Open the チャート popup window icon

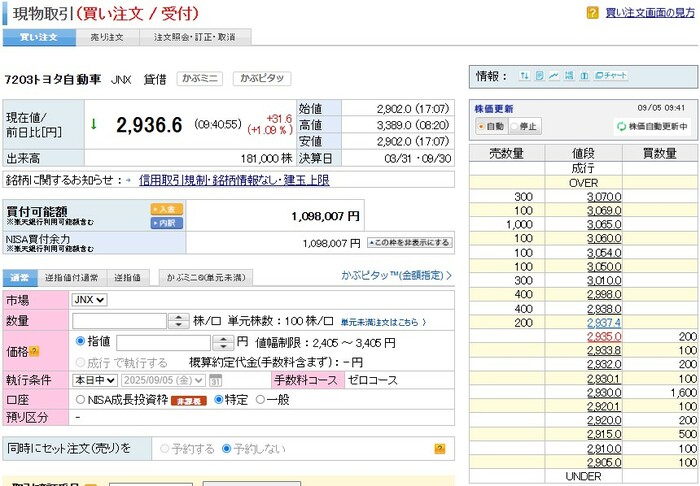[x=611, y=76]
